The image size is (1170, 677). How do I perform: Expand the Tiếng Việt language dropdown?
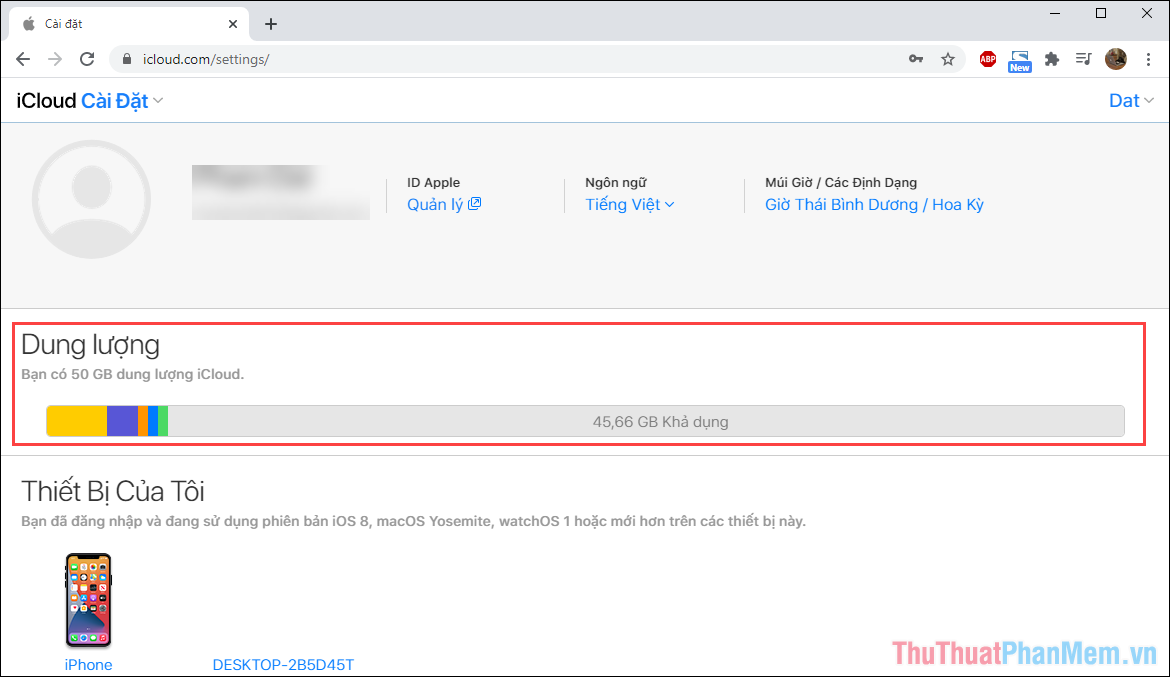[630, 204]
